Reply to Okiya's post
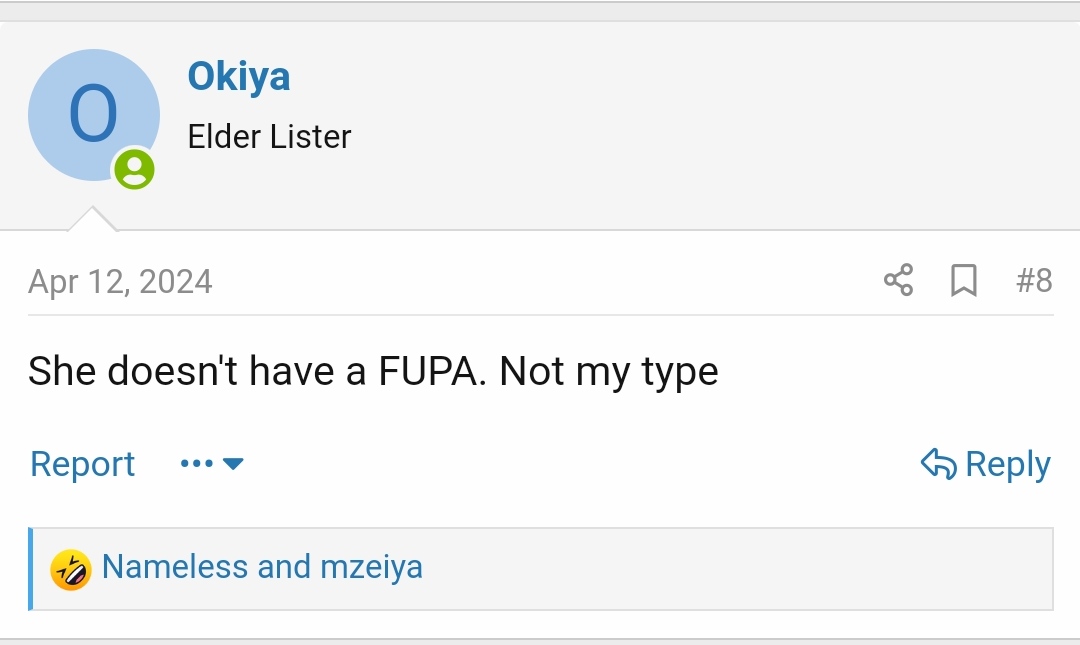Image resolution: width=1080 pixels, height=645 pixels. point(986,464)
